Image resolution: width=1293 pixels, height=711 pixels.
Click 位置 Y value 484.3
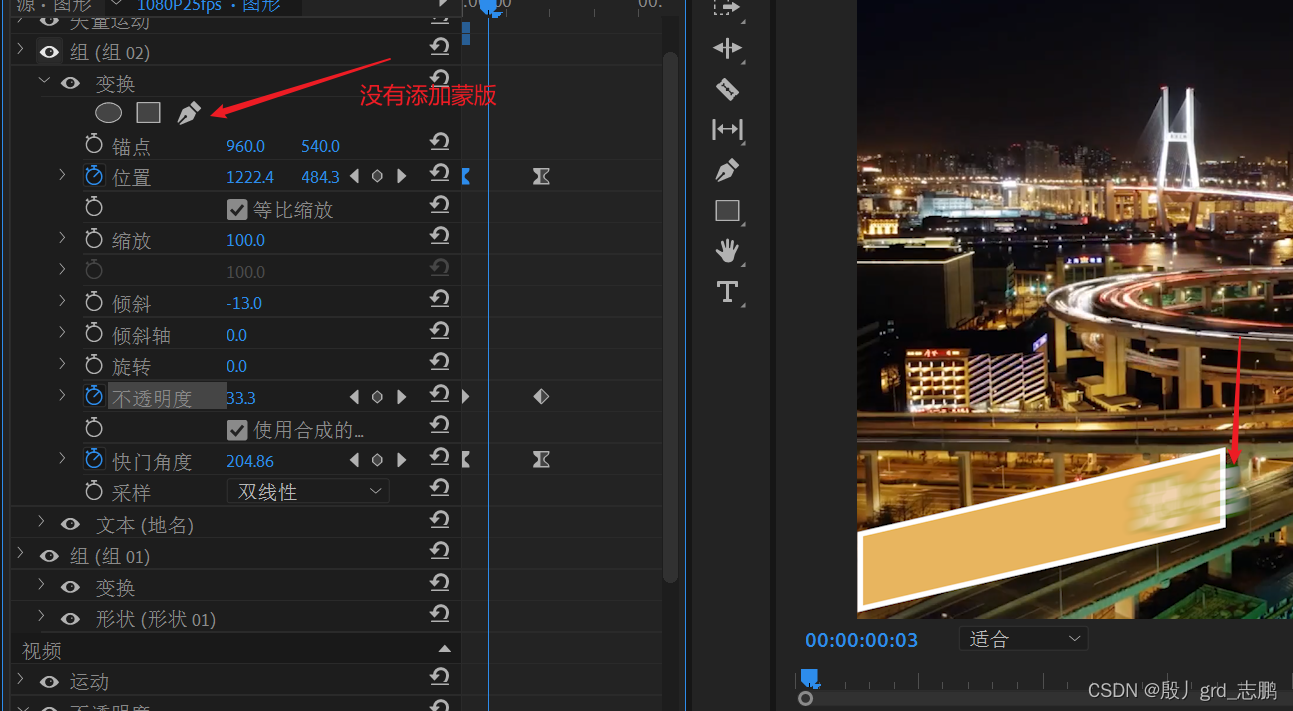pyautogui.click(x=320, y=177)
